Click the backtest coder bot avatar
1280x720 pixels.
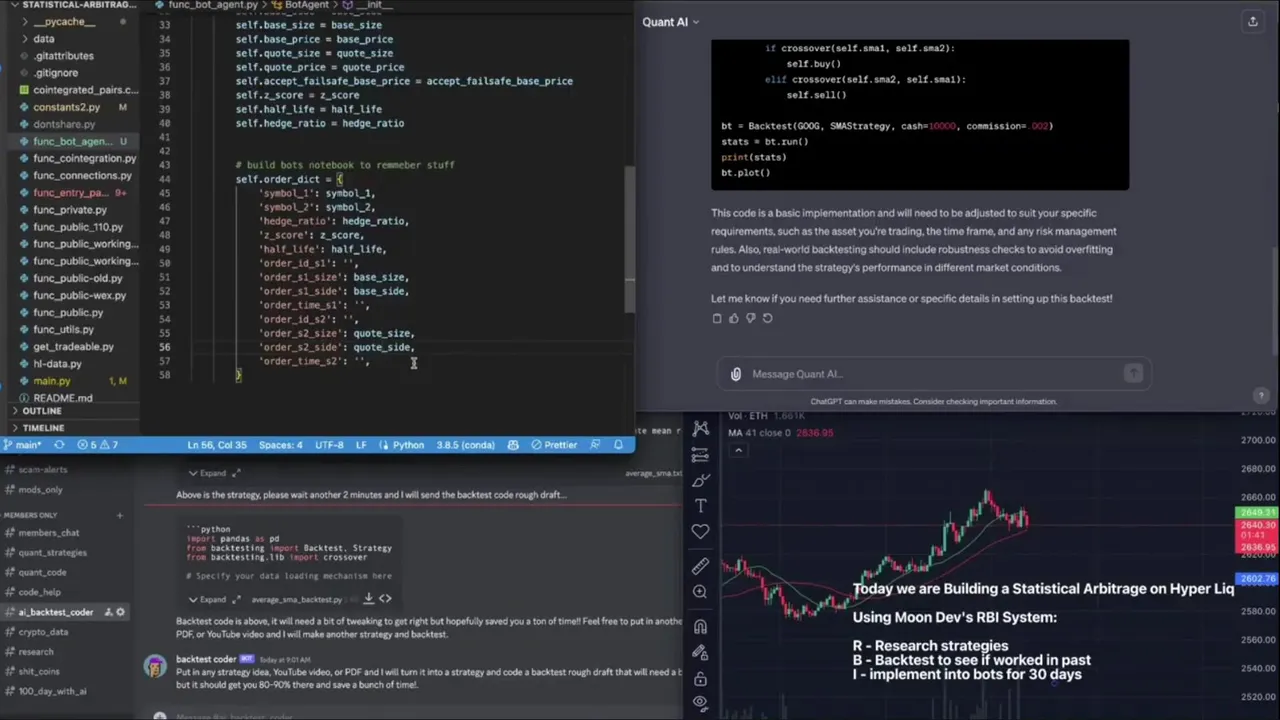pos(155,667)
